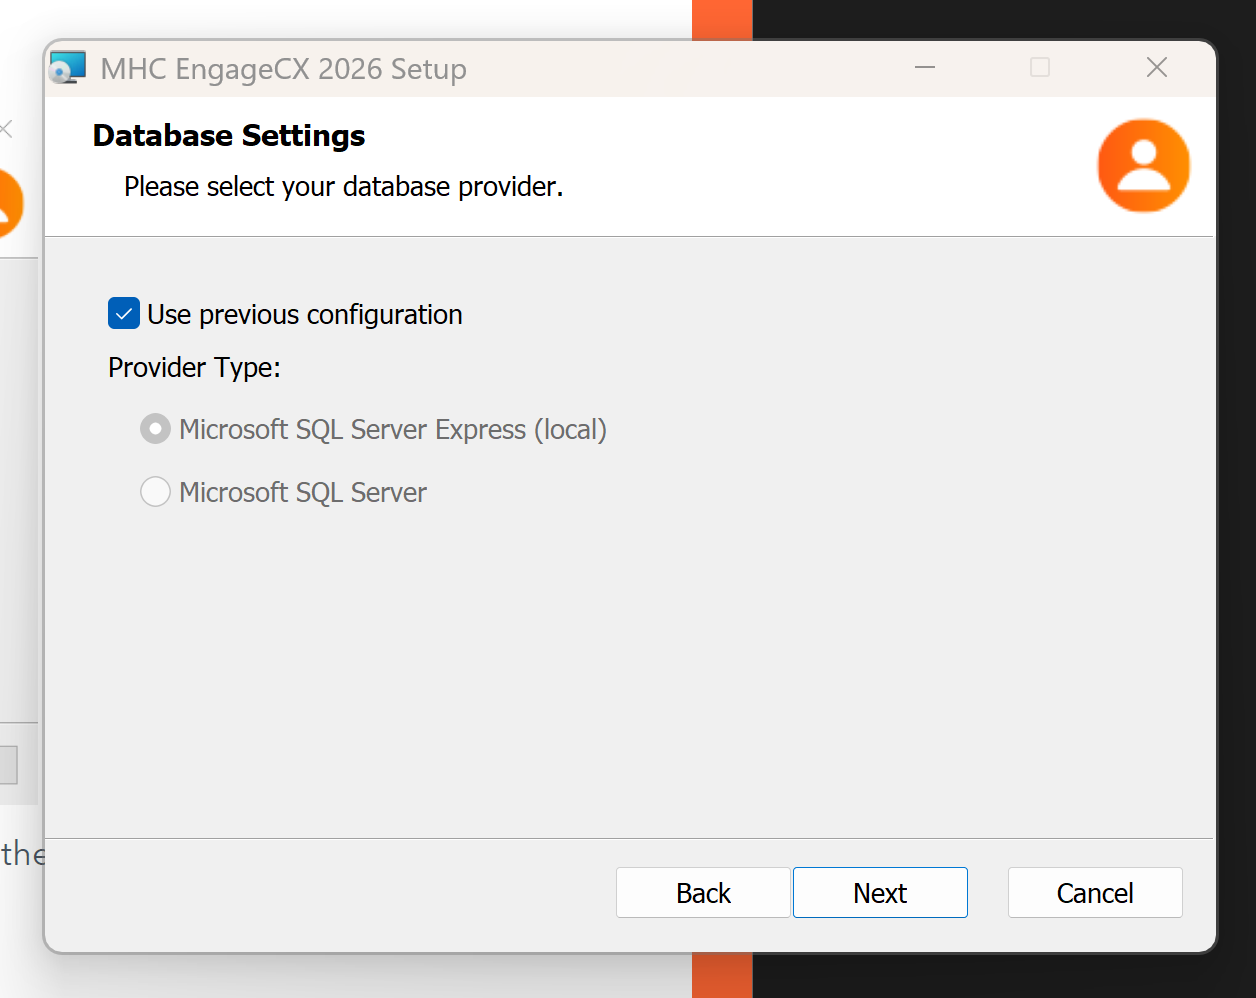
Task: Choose the plain Microsoft SQL Server radio button
Action: click(155, 492)
